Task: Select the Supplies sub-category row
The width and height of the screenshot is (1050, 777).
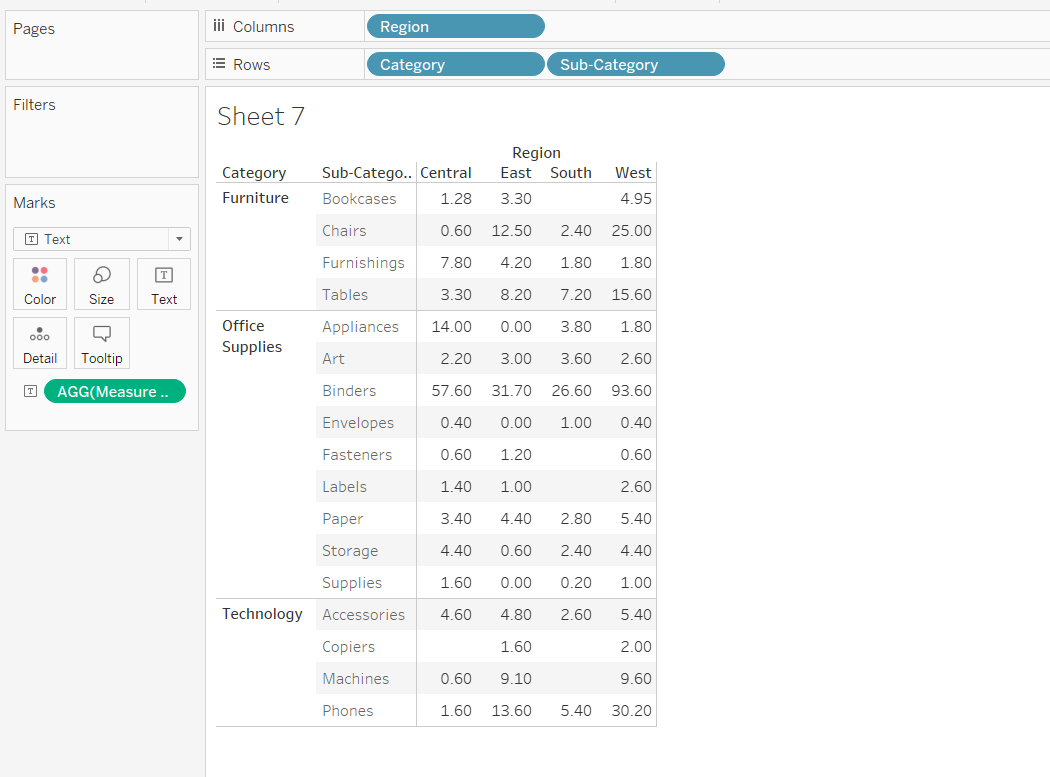Action: 352,583
